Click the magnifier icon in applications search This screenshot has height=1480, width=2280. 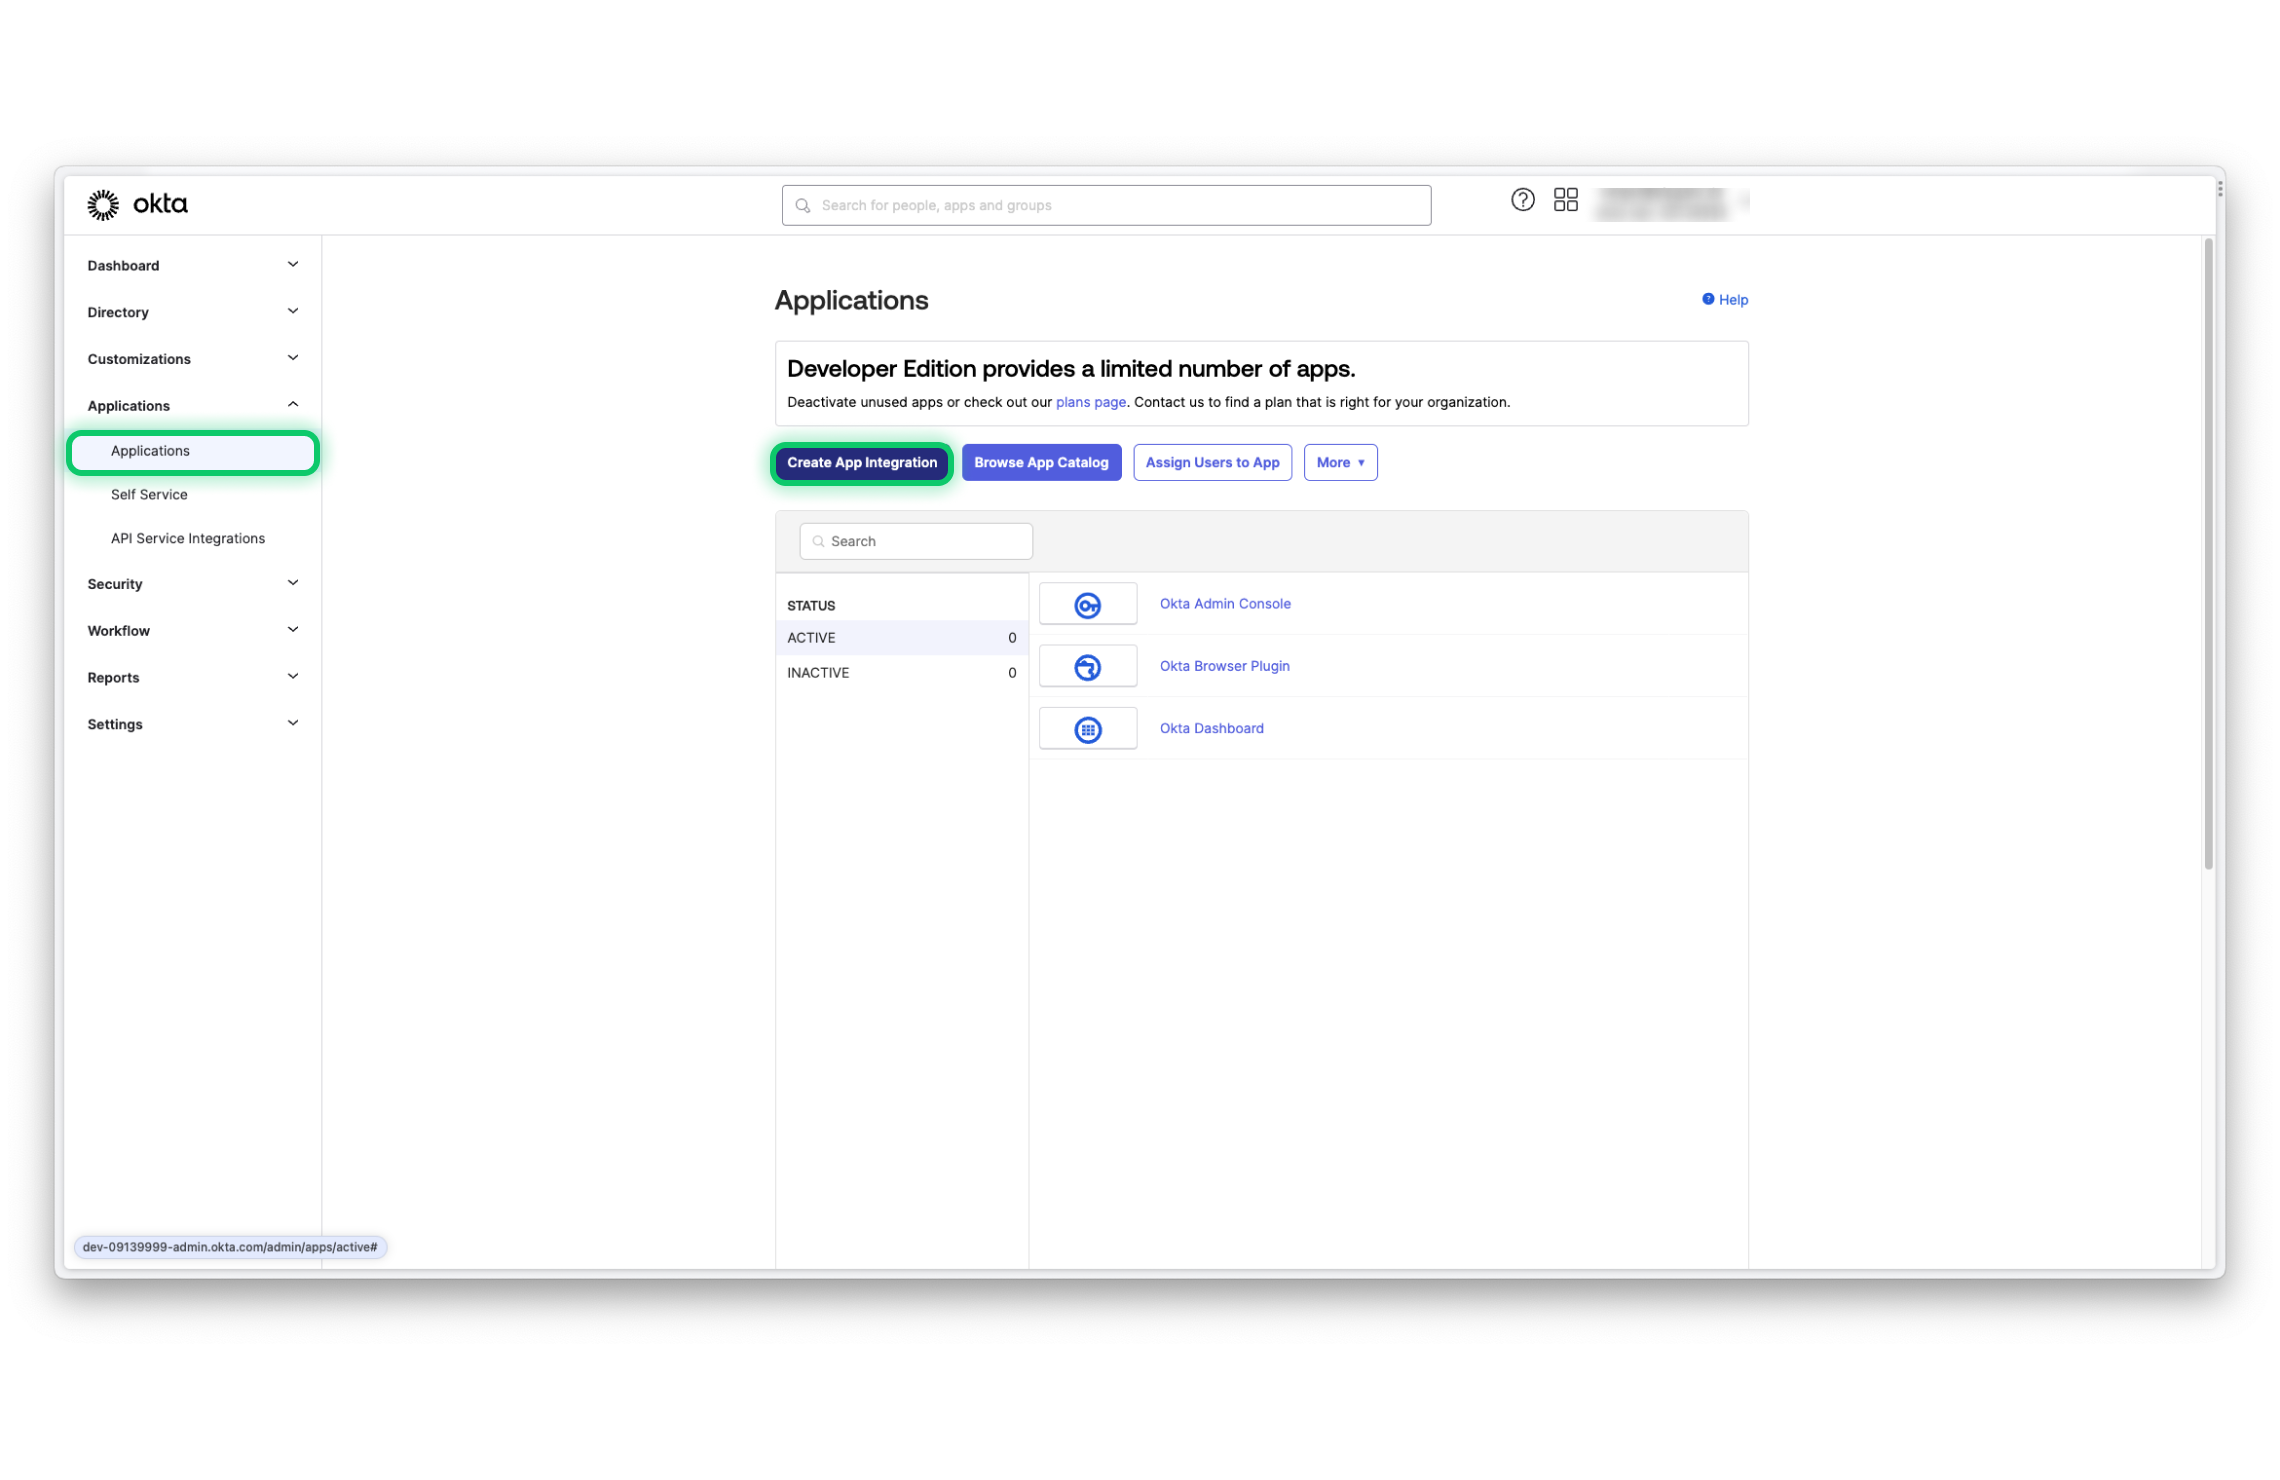[818, 541]
